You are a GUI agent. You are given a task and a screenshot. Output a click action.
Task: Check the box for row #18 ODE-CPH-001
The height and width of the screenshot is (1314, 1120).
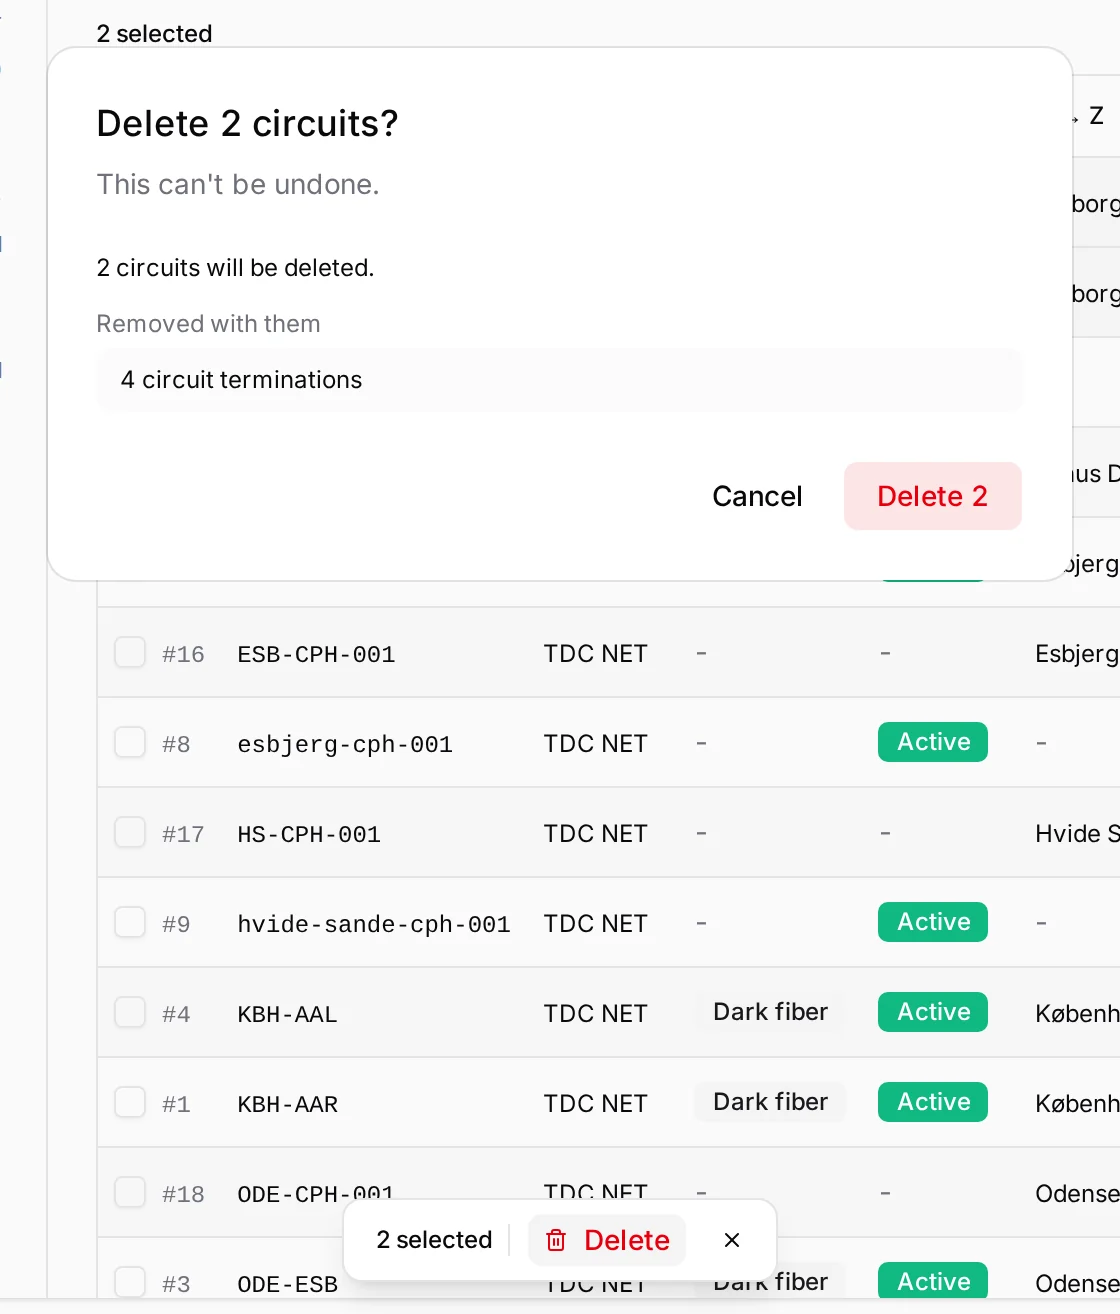(130, 1193)
